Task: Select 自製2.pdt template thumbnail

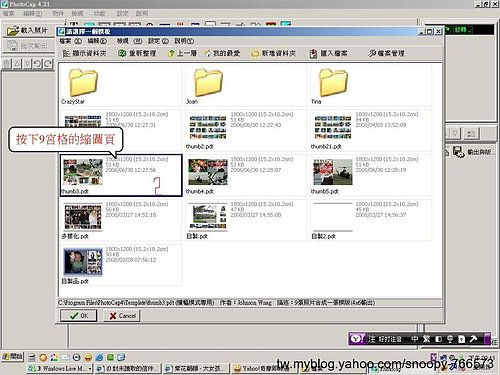Action: [x=333, y=217]
